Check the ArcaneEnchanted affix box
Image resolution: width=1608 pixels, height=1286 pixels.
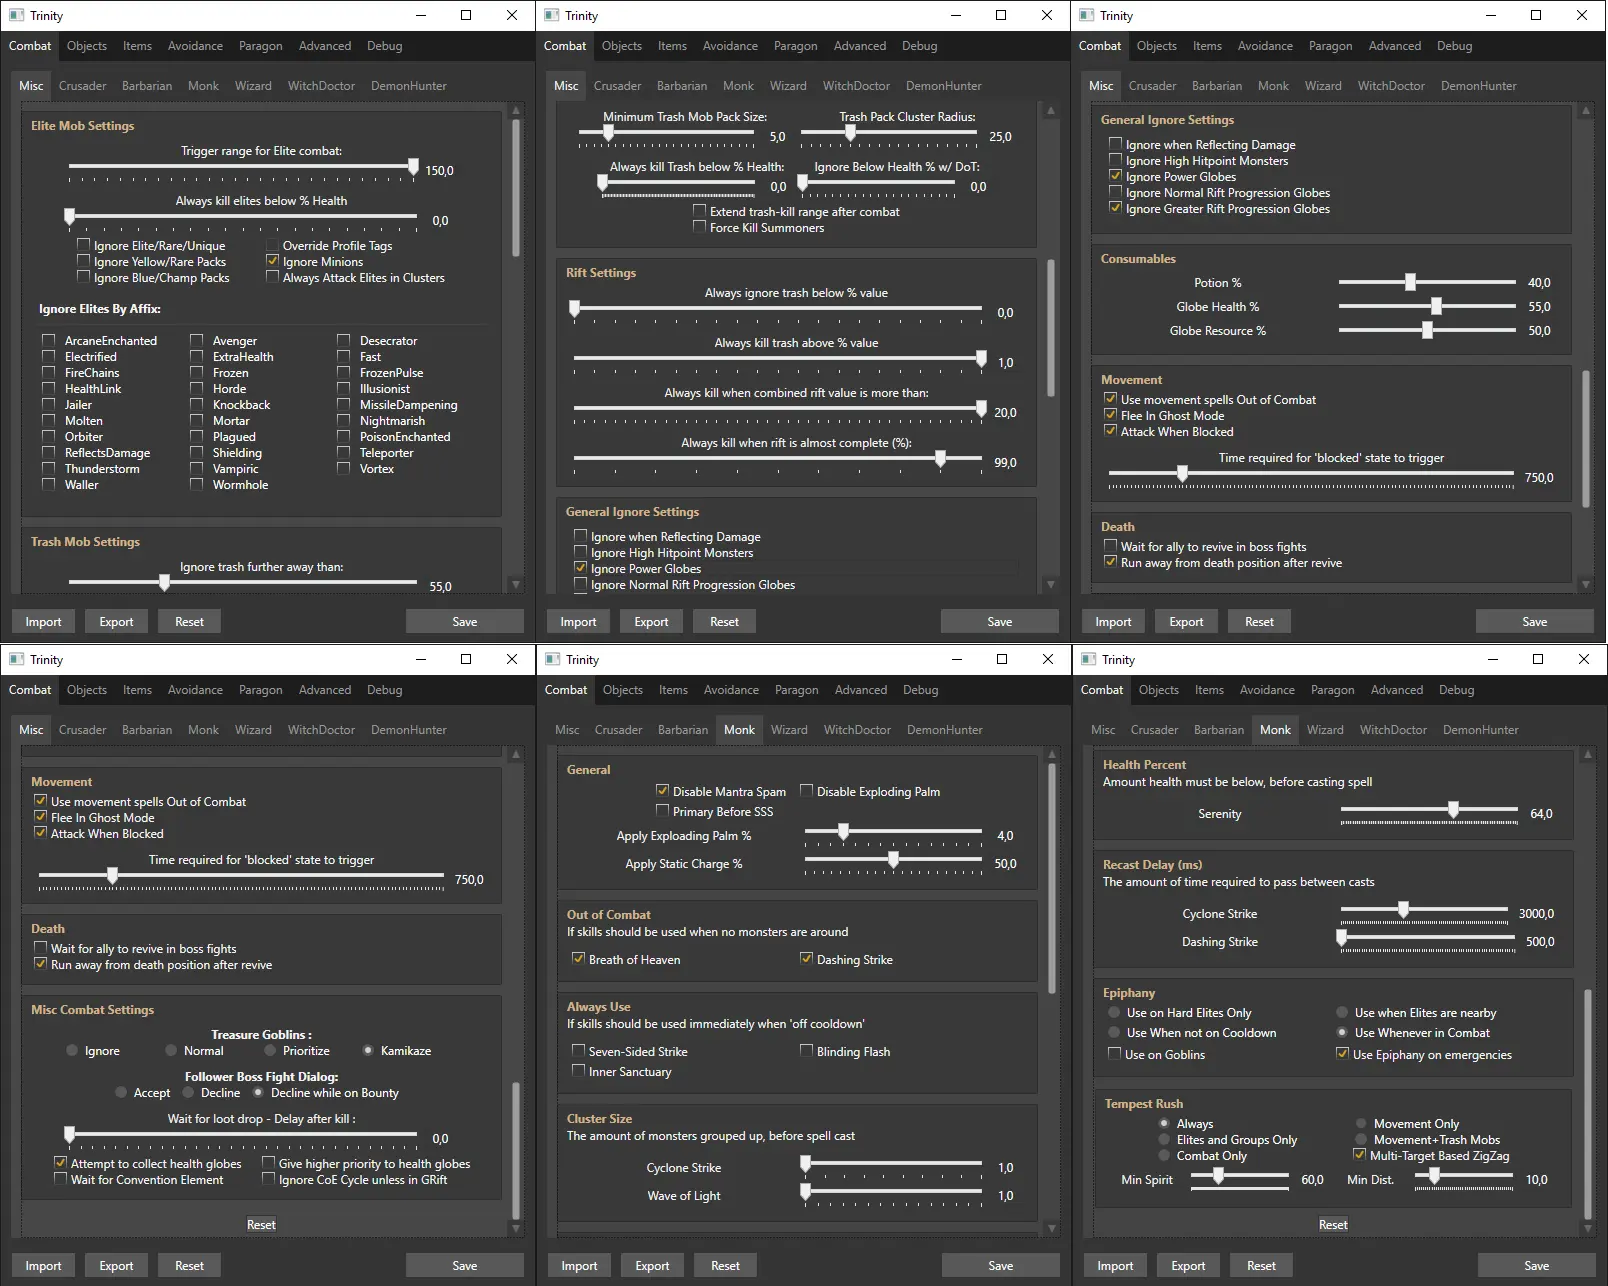48,340
